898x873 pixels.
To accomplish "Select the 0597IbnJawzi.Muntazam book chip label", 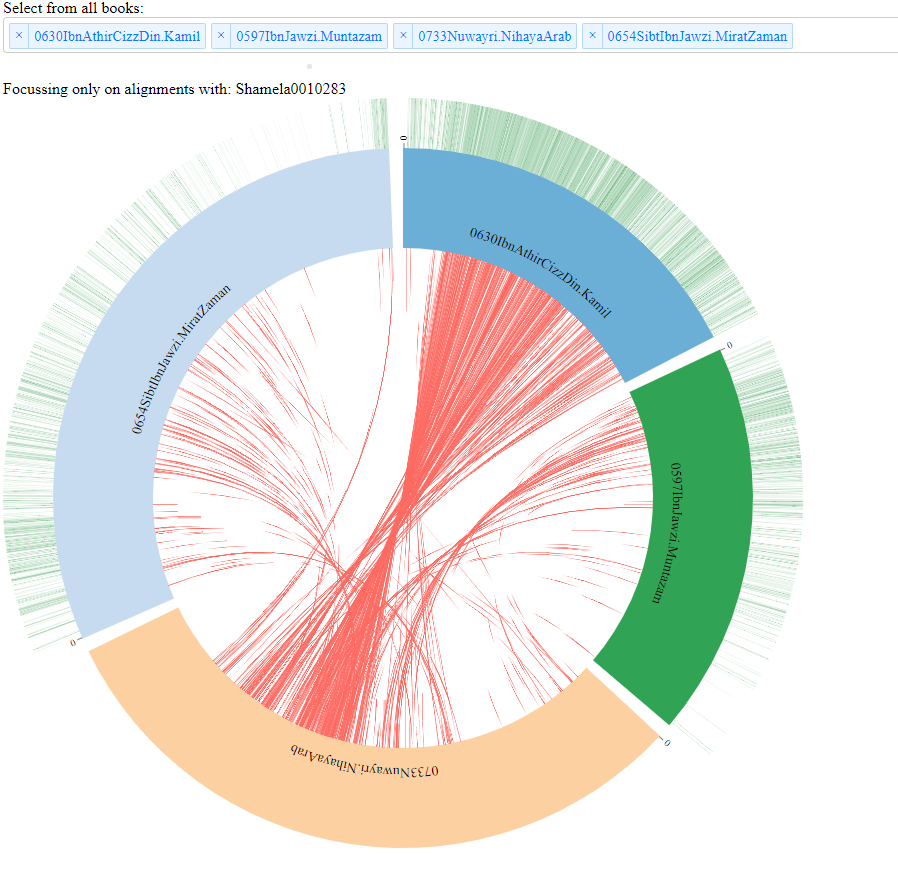I will 310,36.
